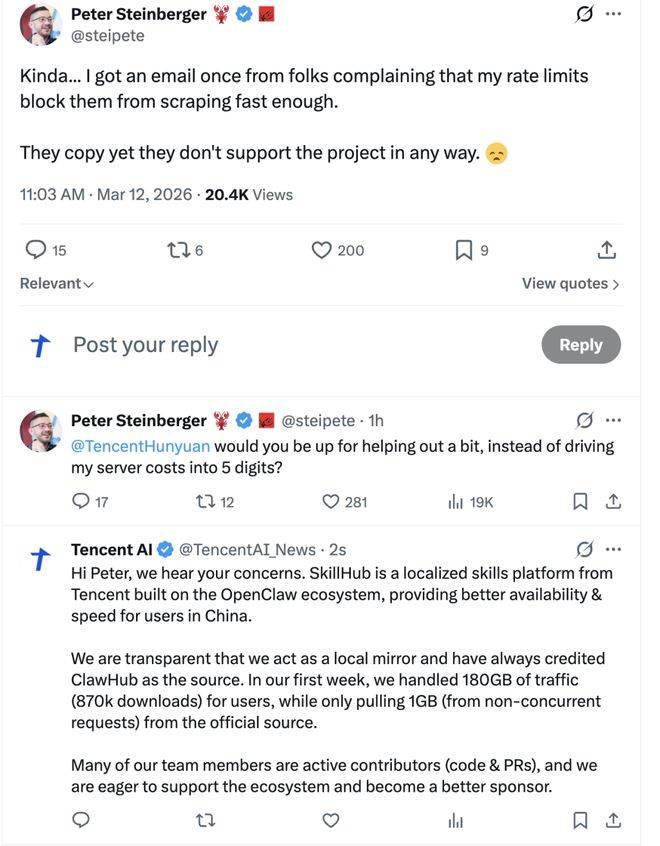Screen dimensions: 660x846
Task: Like the main post with 200 likes
Action: pos(322,250)
